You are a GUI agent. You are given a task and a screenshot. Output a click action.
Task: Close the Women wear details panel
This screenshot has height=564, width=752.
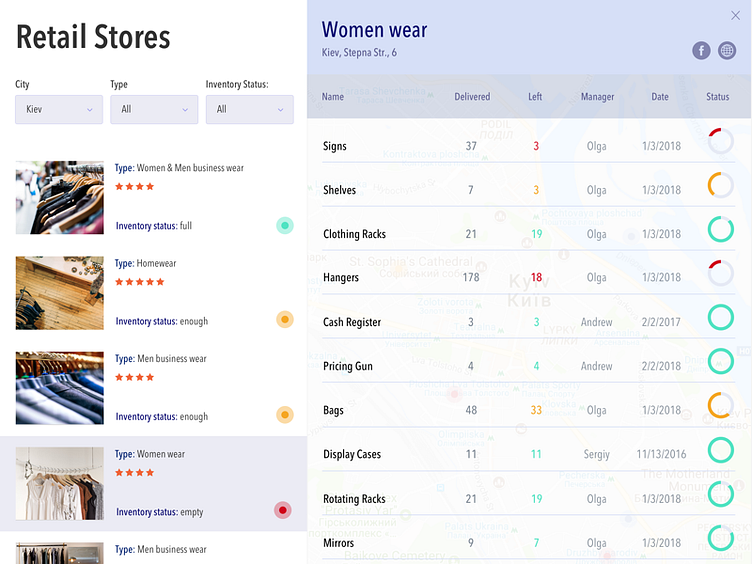735,16
